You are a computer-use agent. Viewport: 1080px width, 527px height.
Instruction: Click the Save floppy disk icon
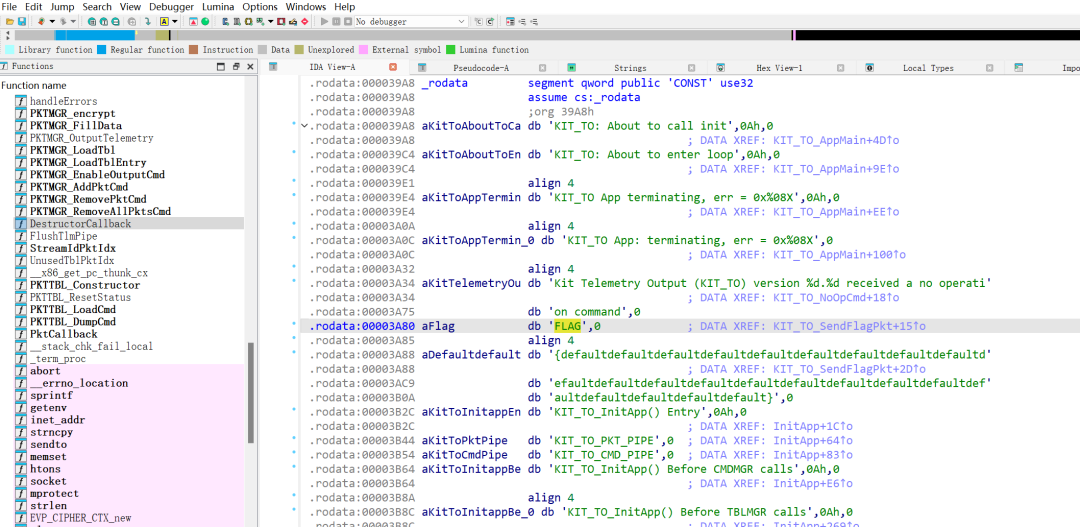click(22, 21)
